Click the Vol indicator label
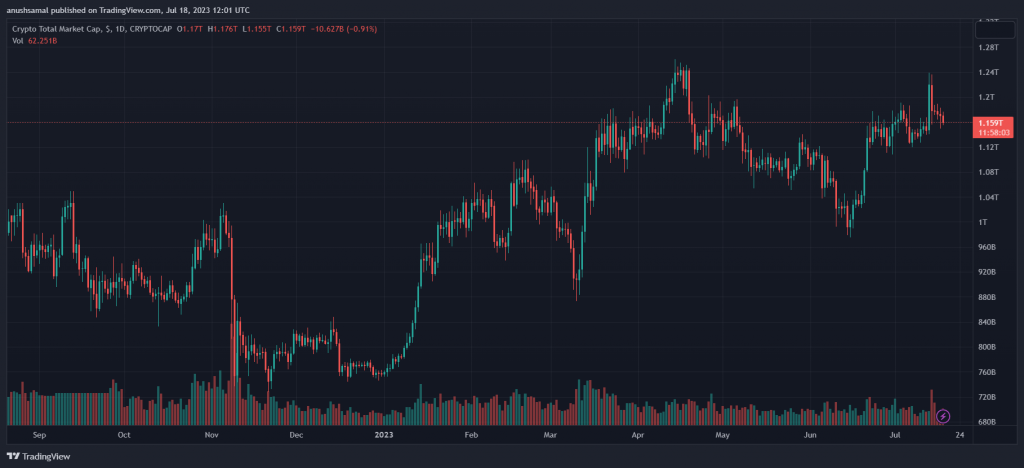The width and height of the screenshot is (1024, 468). (17, 40)
